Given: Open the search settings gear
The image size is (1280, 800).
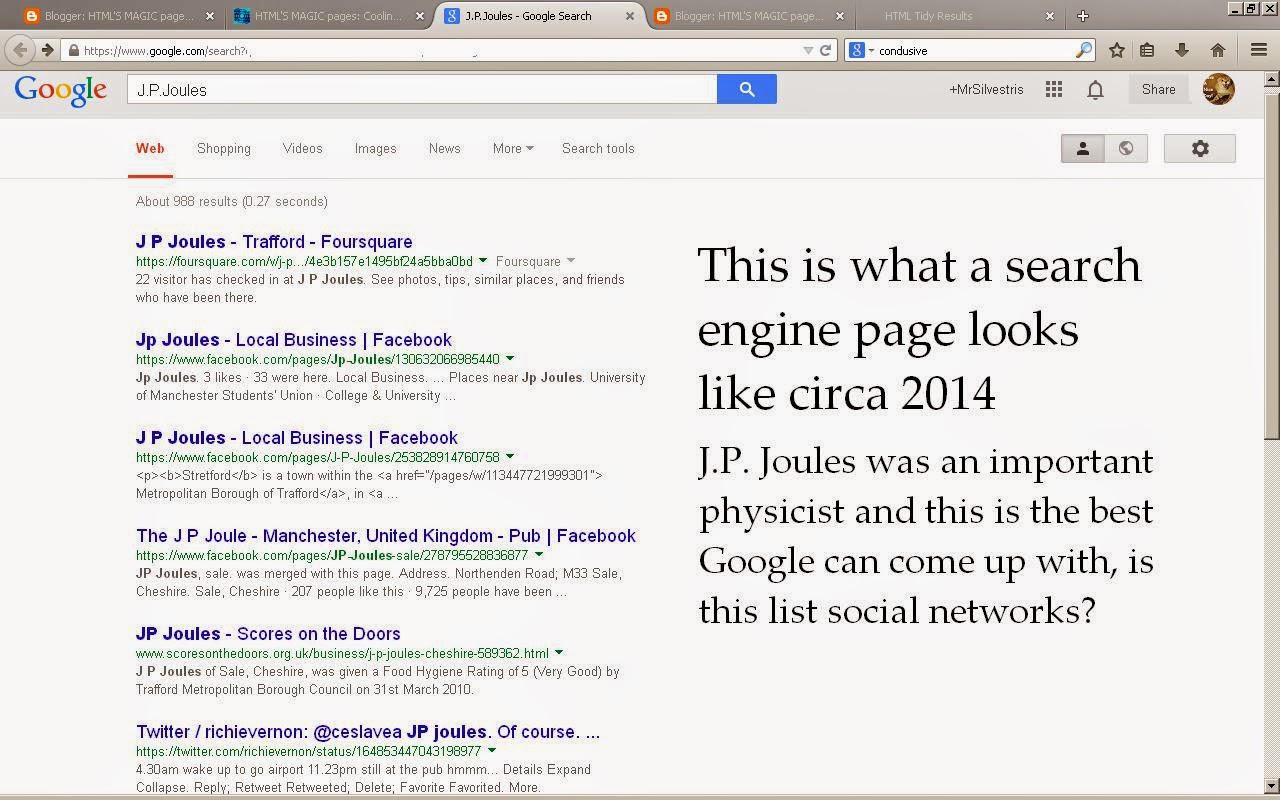Looking at the screenshot, I should coord(1200,148).
